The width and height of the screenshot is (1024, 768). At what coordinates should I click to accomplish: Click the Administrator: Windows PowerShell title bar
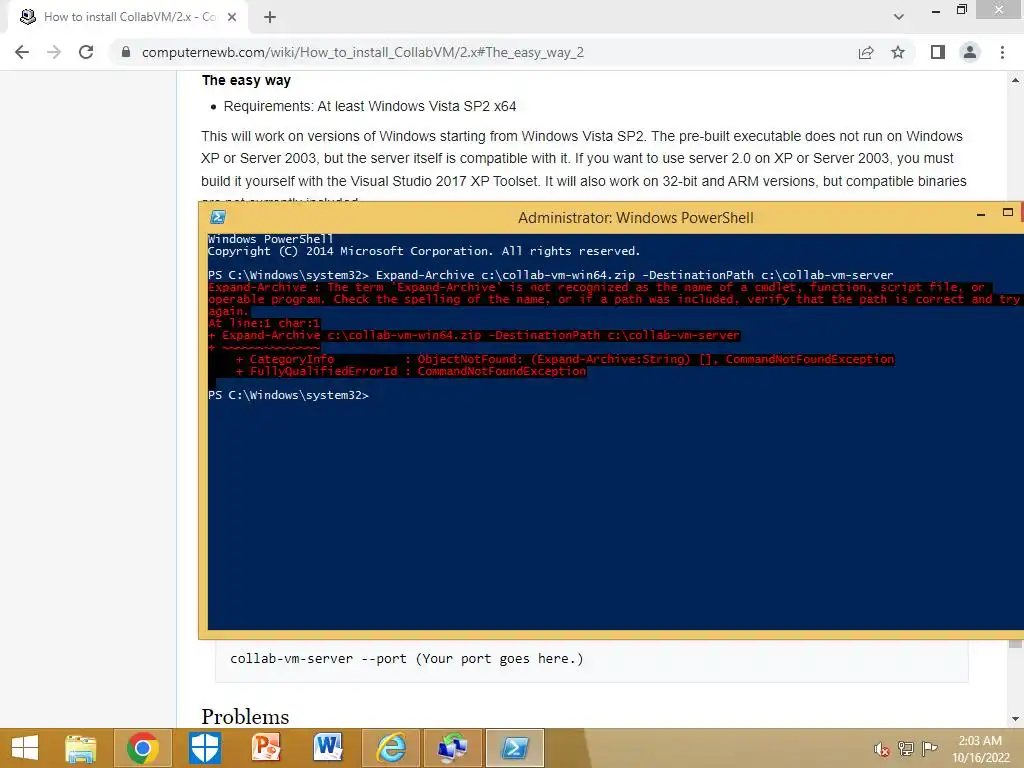635,217
